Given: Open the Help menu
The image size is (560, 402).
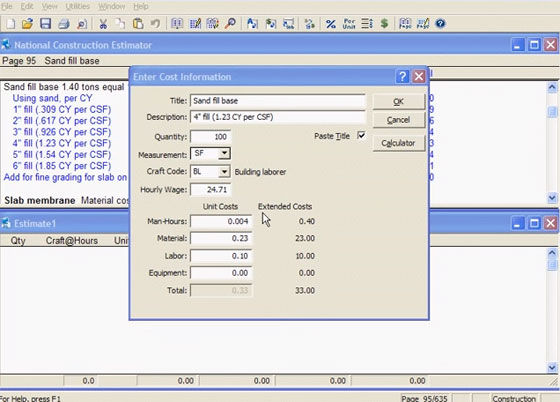Looking at the screenshot, I should (141, 6).
